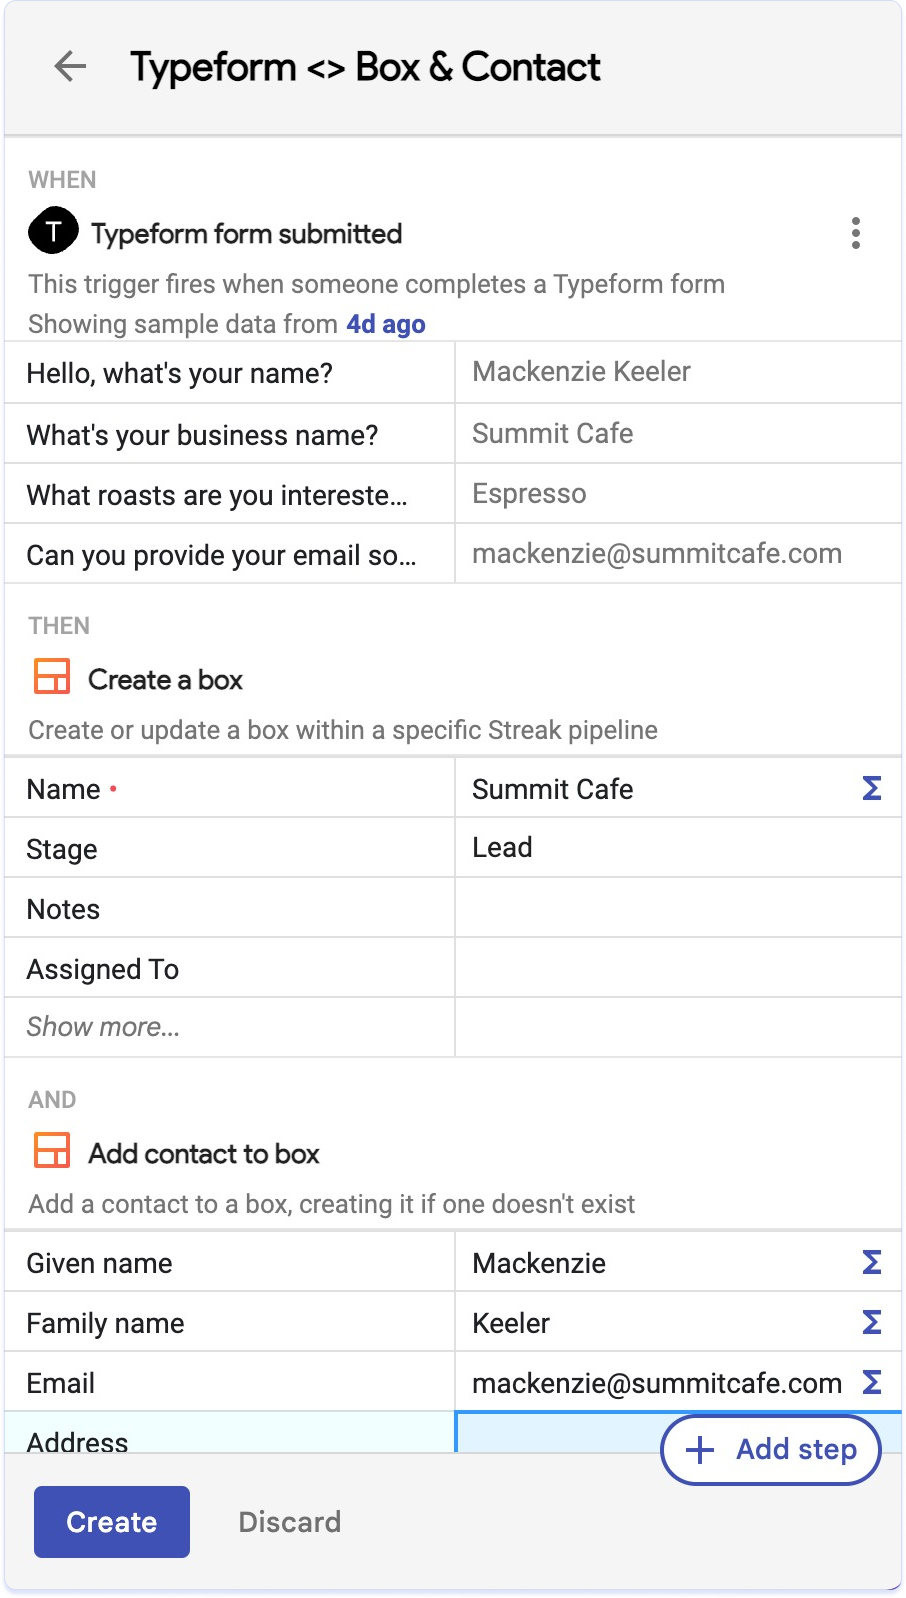This screenshot has height=1598, width=906.
Task: Discard the automation changes
Action: tap(289, 1522)
